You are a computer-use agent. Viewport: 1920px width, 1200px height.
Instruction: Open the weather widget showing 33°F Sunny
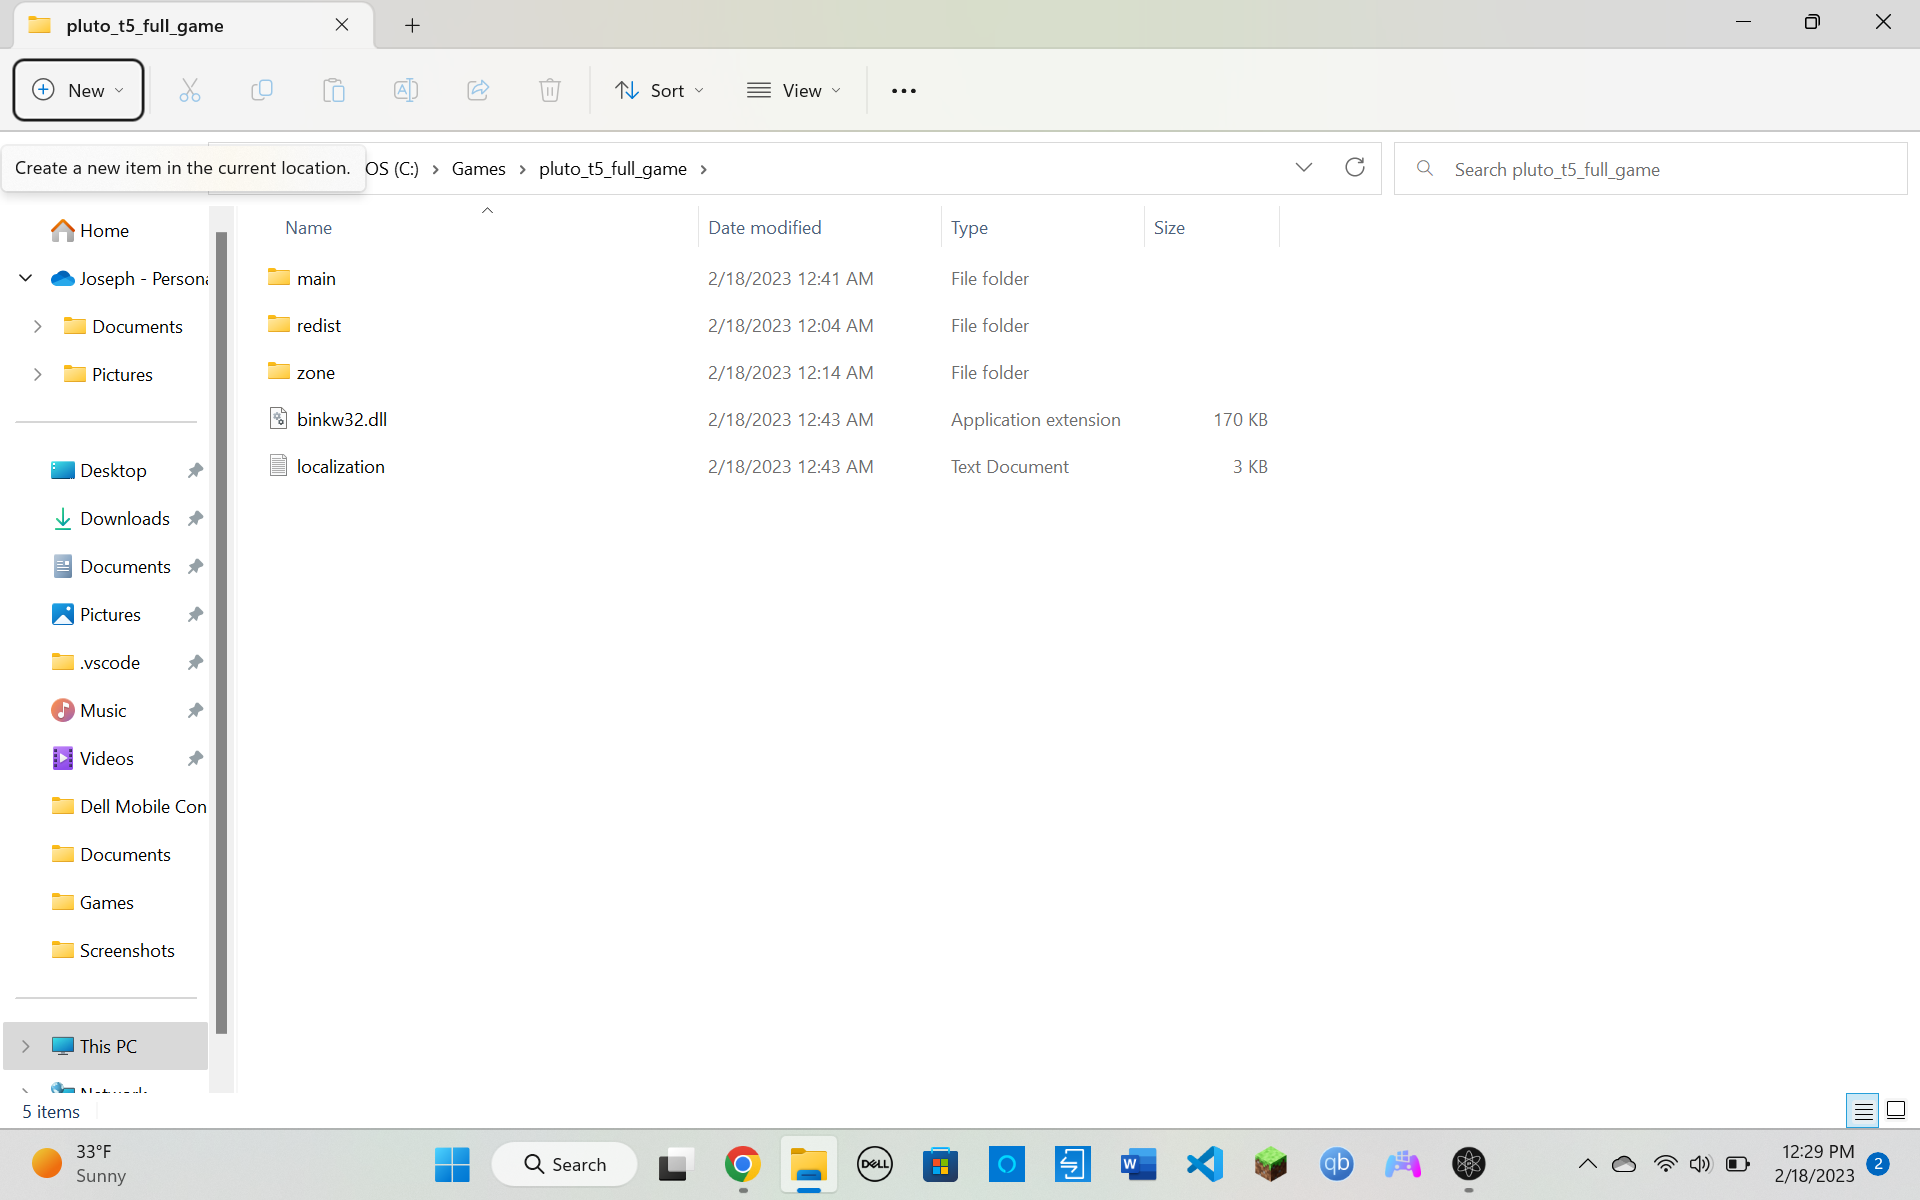(80, 1164)
